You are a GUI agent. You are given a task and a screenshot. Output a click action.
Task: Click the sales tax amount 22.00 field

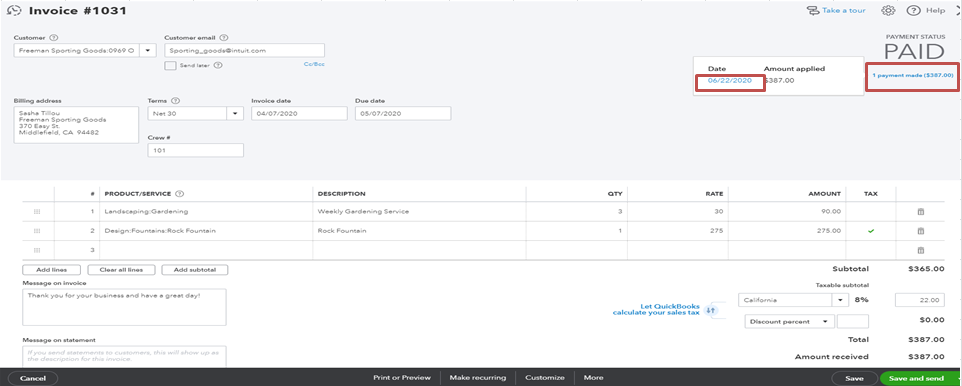click(x=920, y=301)
